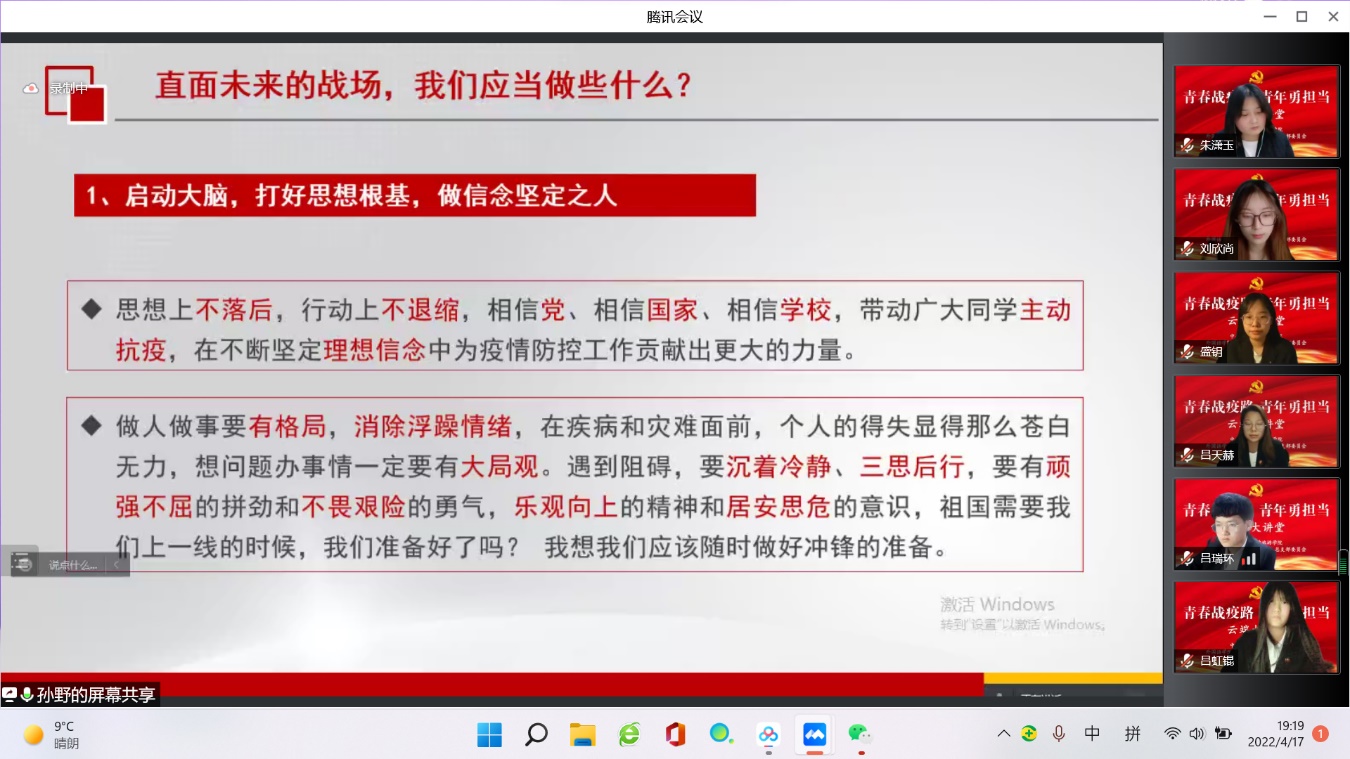Viewport: 1350px width, 759px height.
Task: Open the Tencent Meeting icon in the taskbar
Action: tap(814, 735)
